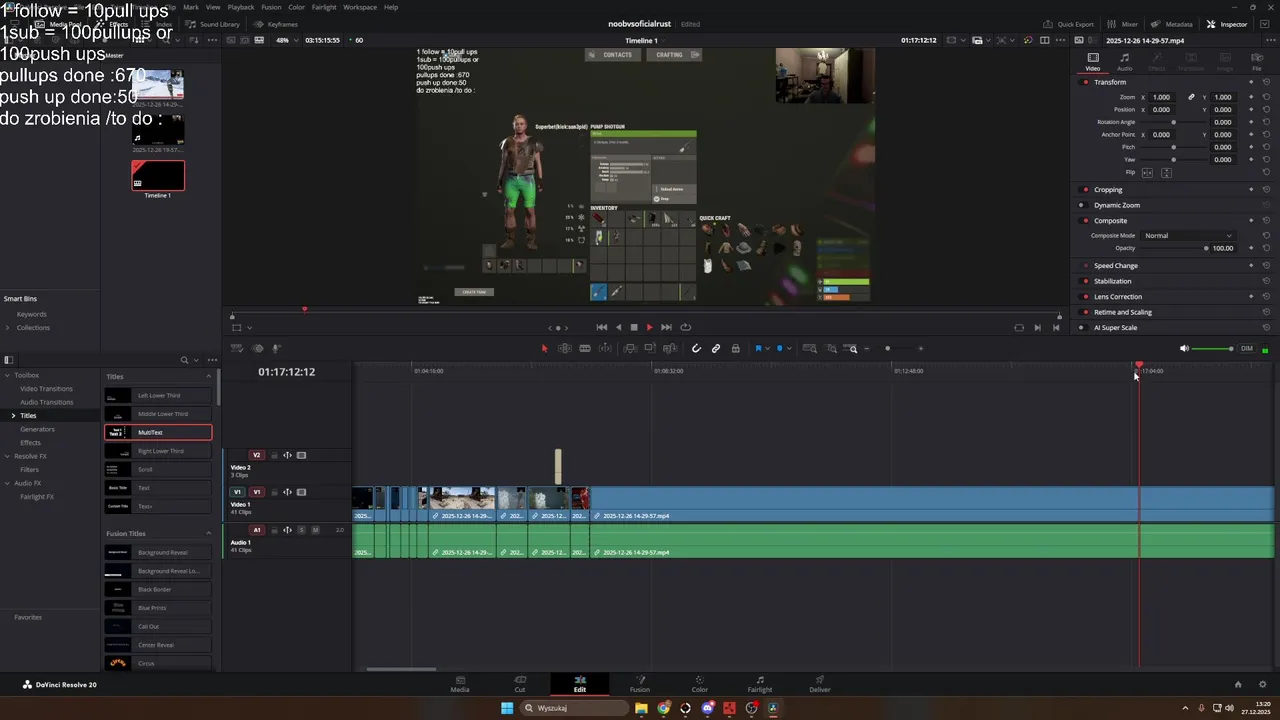
Task: Select Video Transitions in the Toolbox
Action: 46,388
